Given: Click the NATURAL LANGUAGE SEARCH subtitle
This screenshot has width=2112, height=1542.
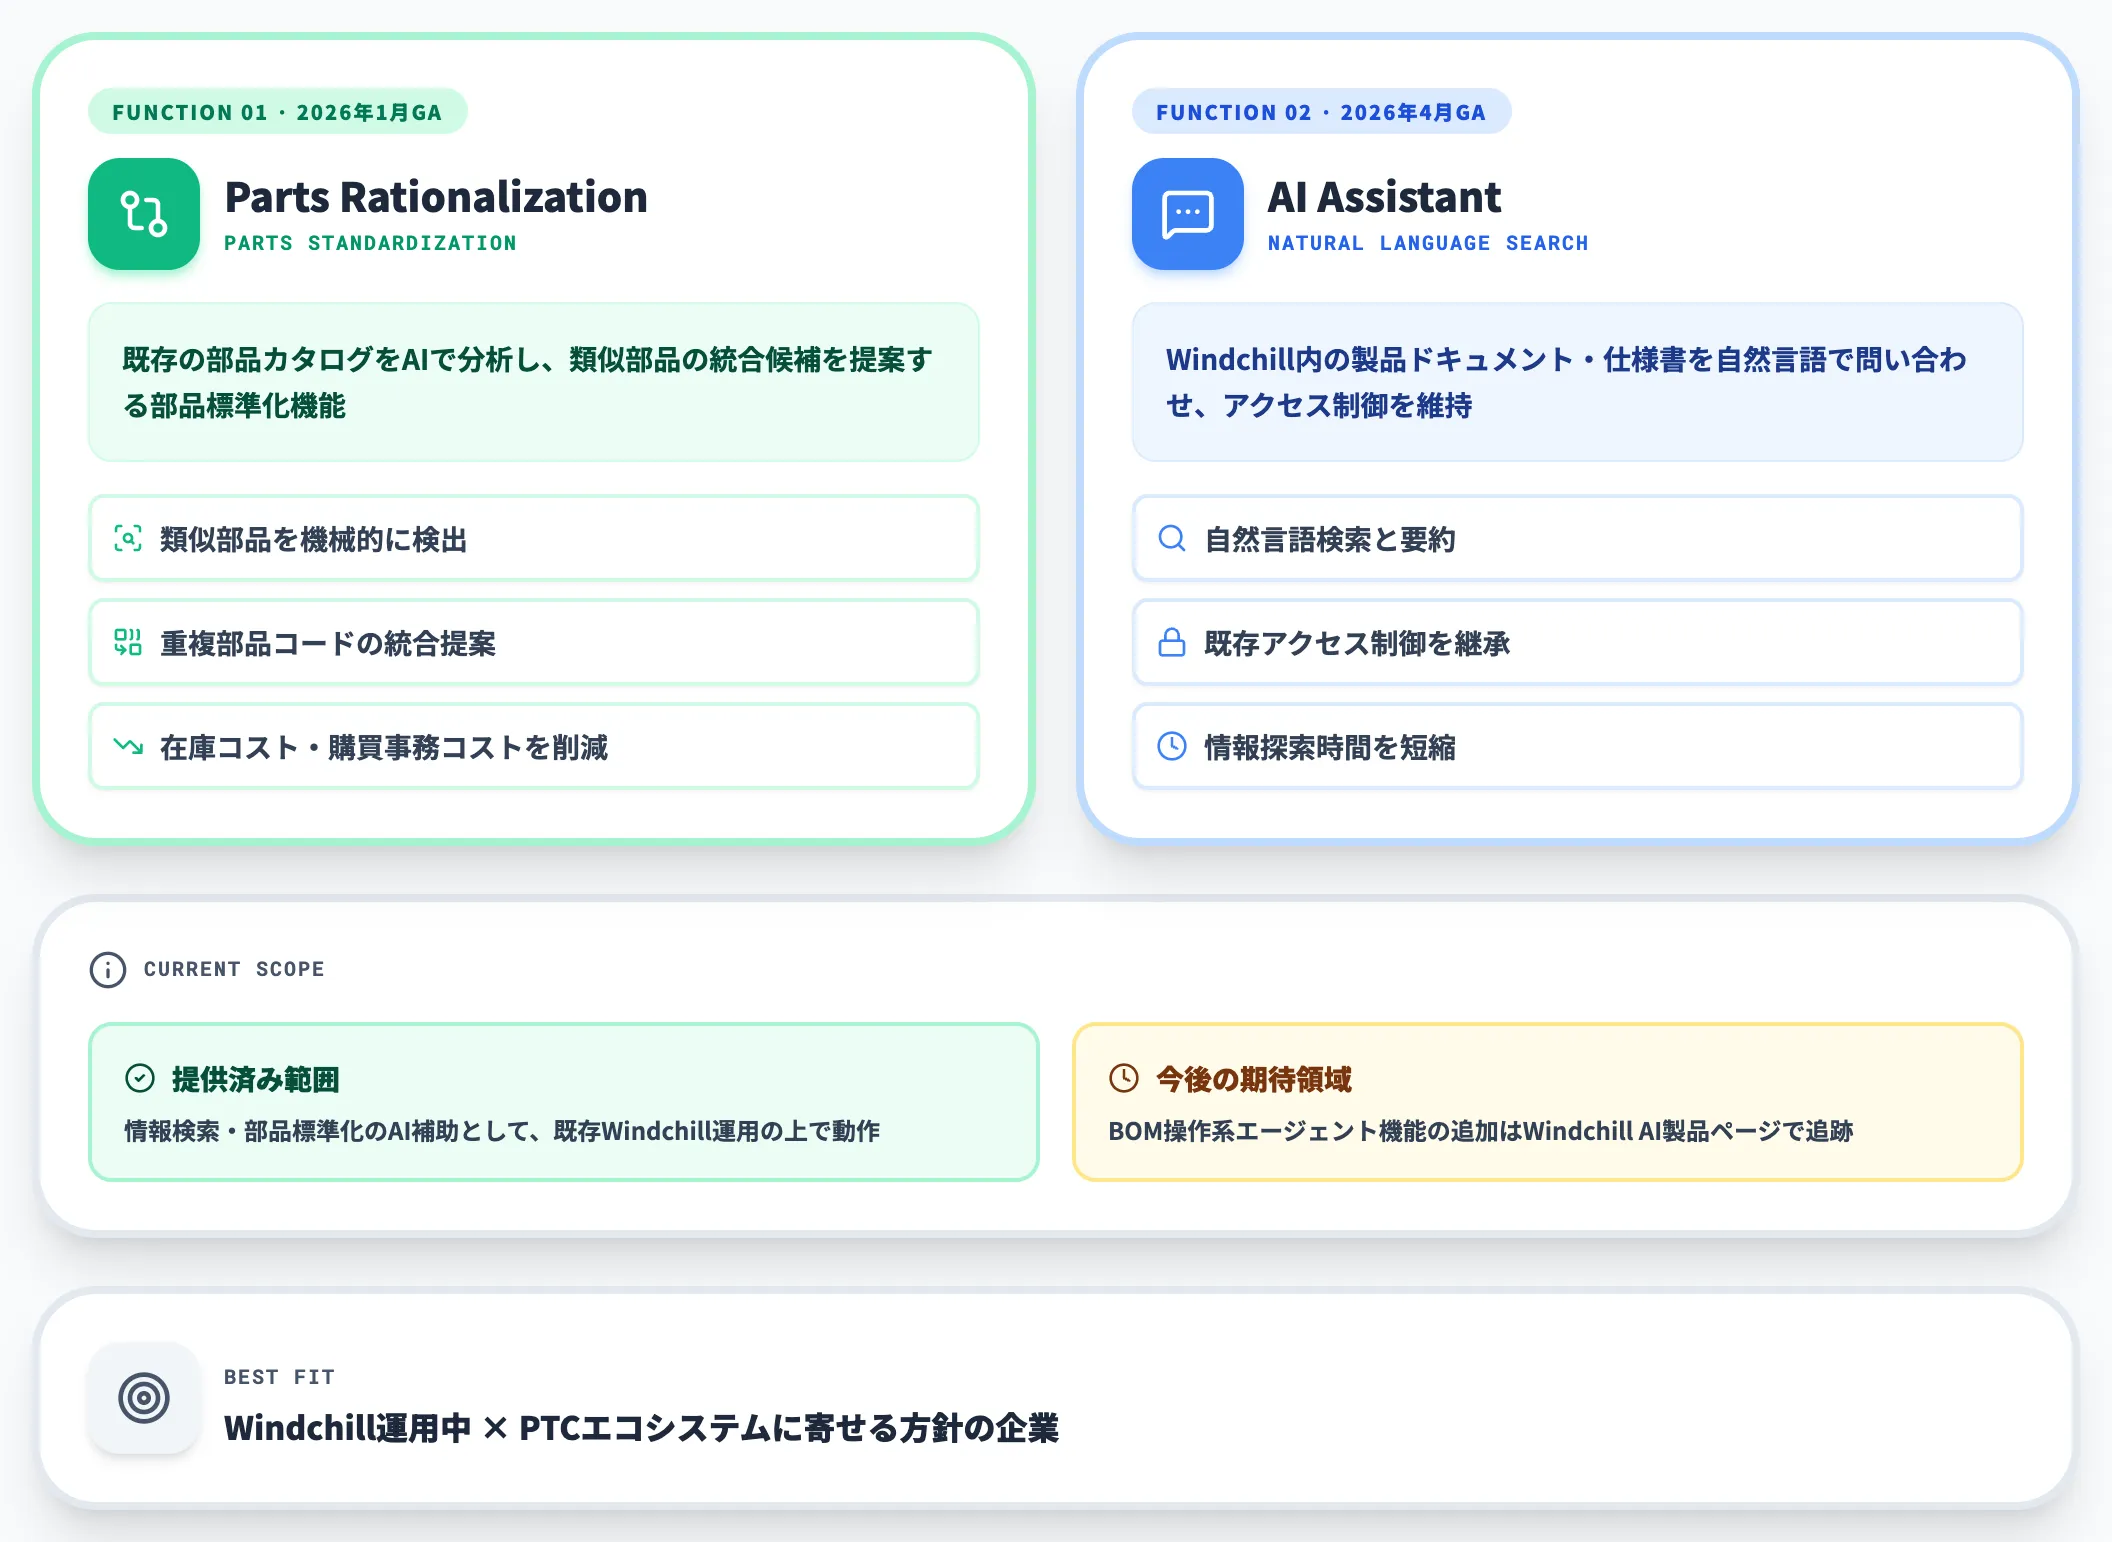Looking at the screenshot, I should tap(1428, 243).
